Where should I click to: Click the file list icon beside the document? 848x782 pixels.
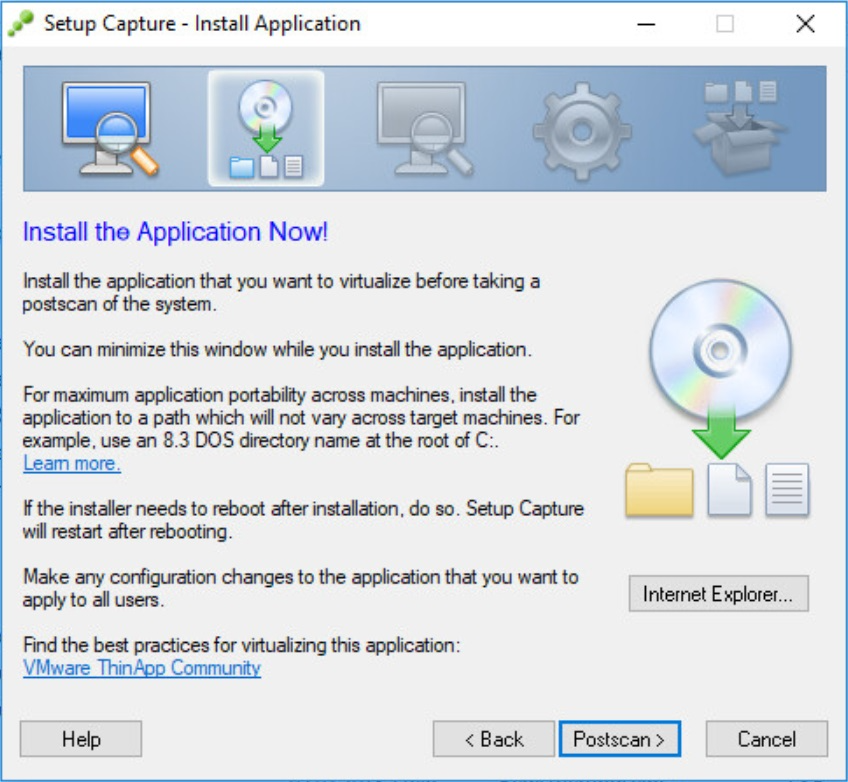point(786,489)
